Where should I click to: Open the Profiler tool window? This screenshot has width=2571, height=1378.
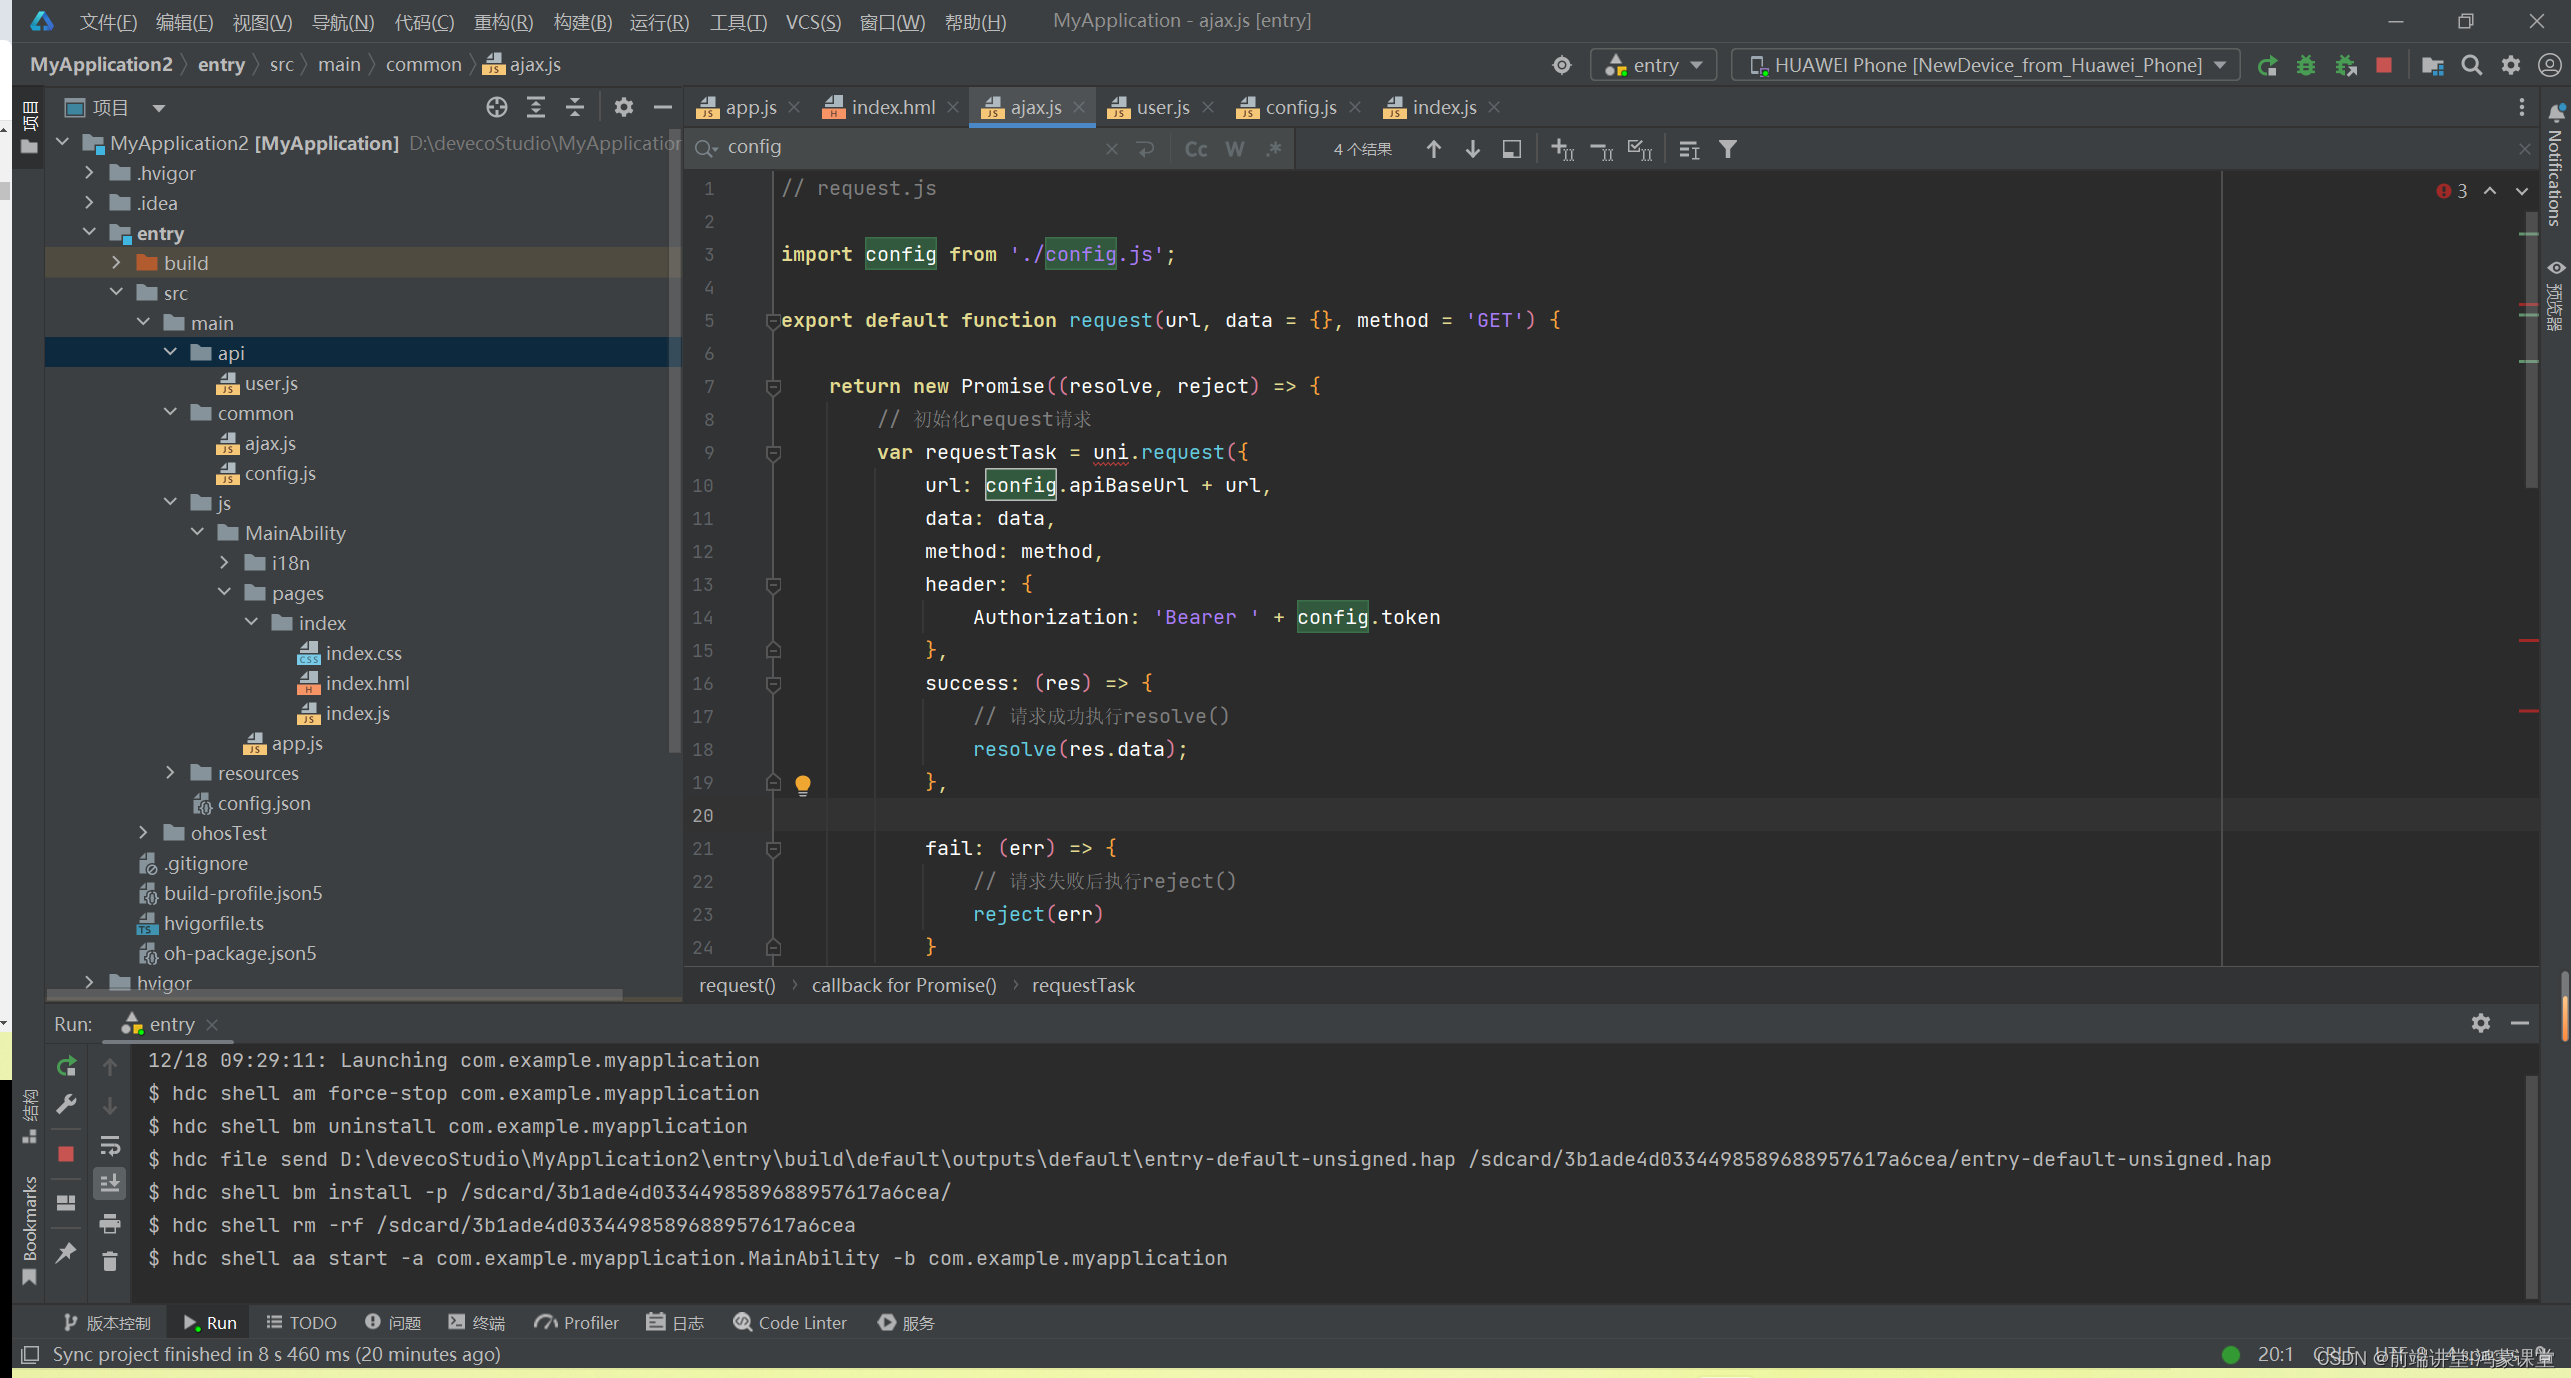tap(576, 1322)
